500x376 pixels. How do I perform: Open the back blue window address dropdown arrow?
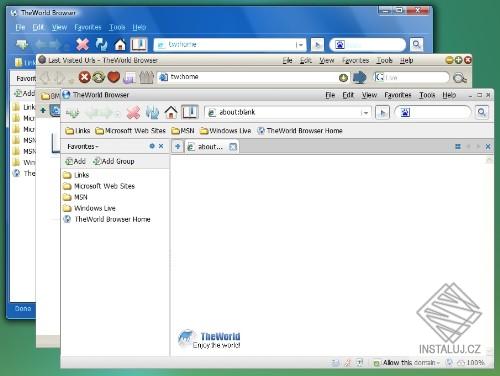300,45
